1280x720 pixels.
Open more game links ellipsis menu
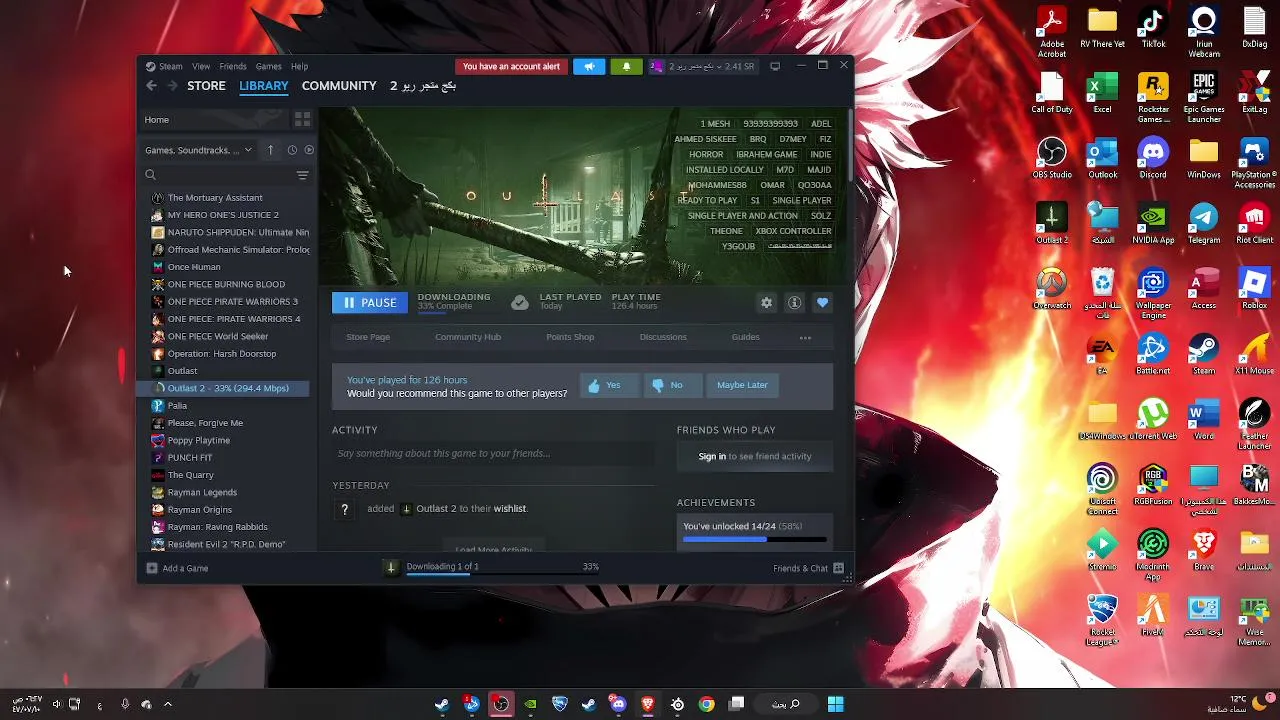pos(805,338)
